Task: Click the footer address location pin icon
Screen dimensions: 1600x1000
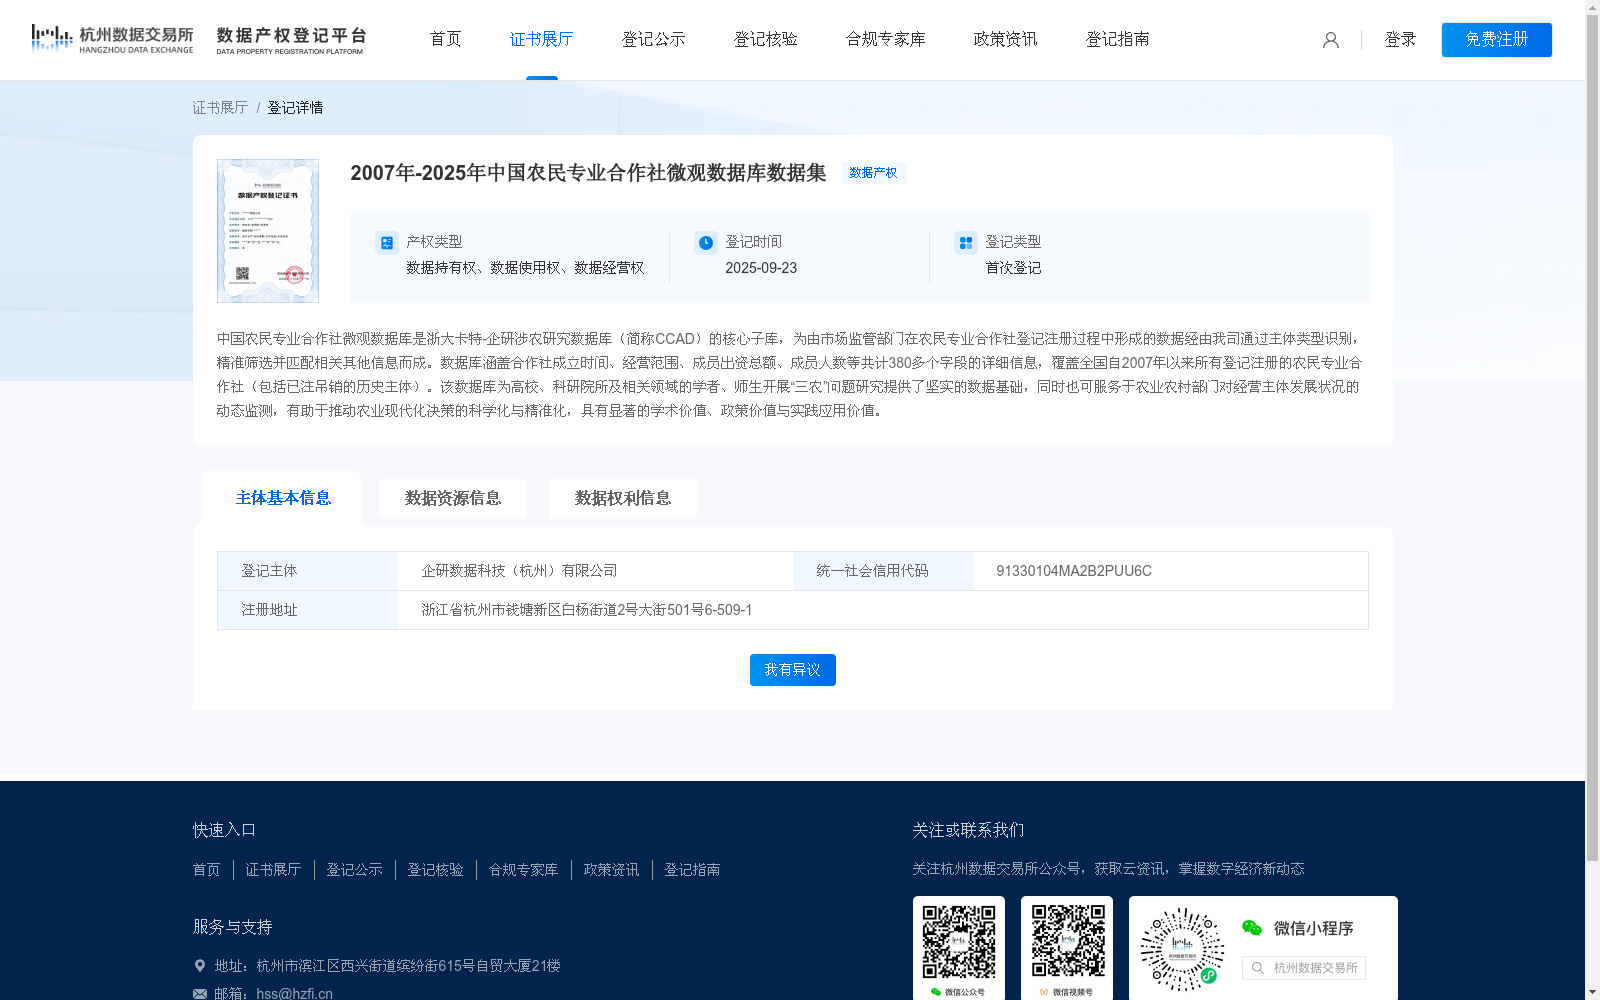Action: [x=200, y=966]
